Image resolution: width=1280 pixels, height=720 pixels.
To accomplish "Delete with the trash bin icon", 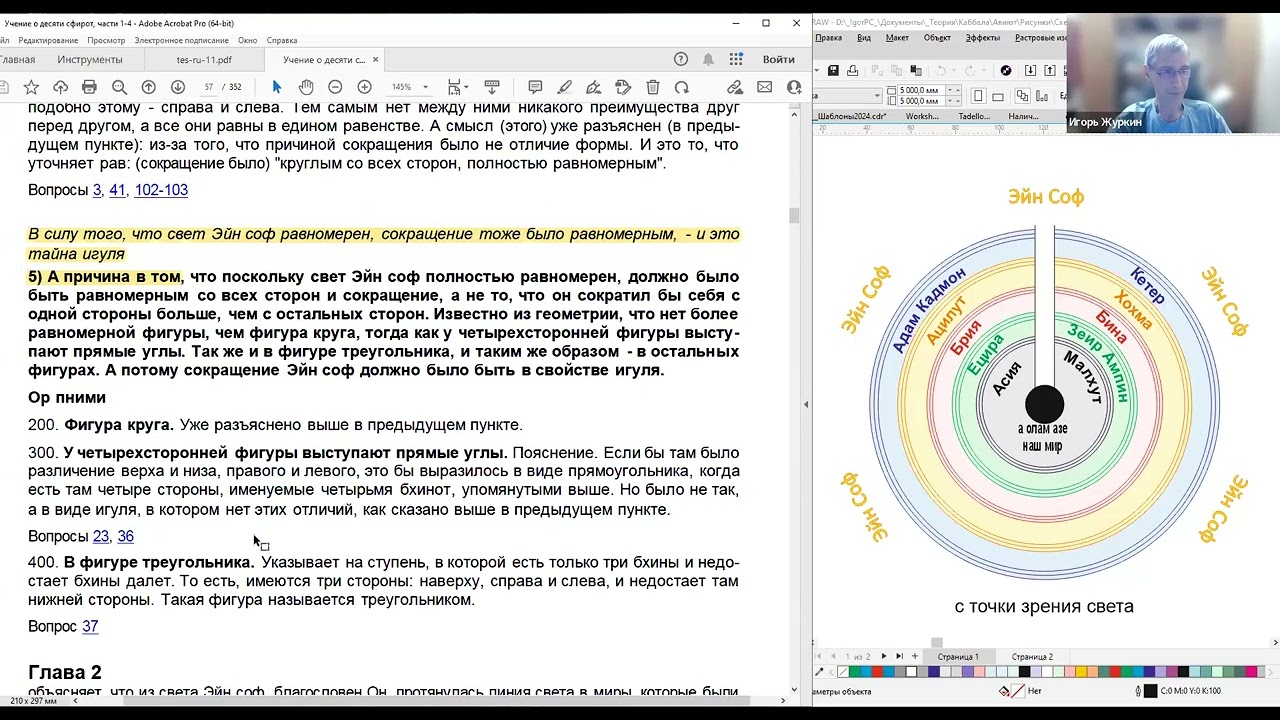I will click(653, 87).
